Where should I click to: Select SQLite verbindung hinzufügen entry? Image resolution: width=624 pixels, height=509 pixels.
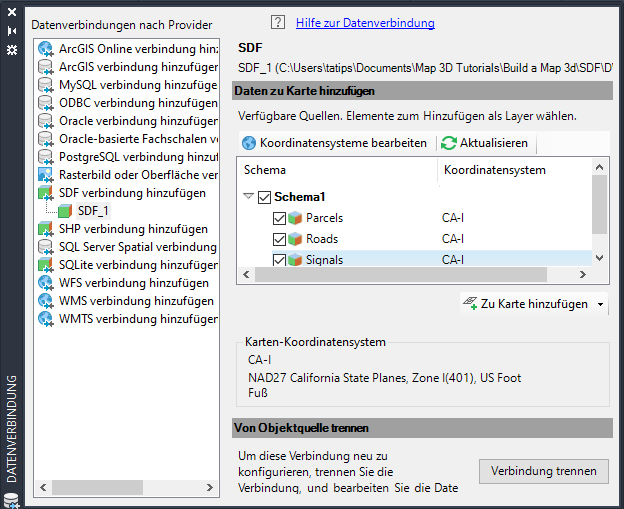(138, 265)
